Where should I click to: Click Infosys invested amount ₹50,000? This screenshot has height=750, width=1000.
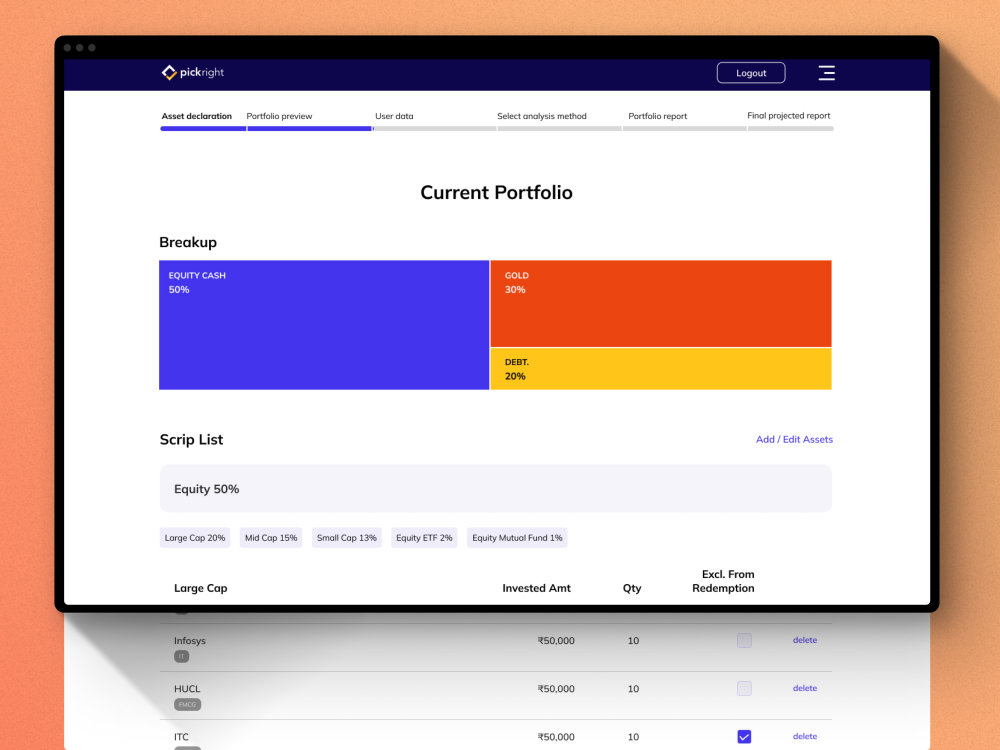tap(555, 640)
